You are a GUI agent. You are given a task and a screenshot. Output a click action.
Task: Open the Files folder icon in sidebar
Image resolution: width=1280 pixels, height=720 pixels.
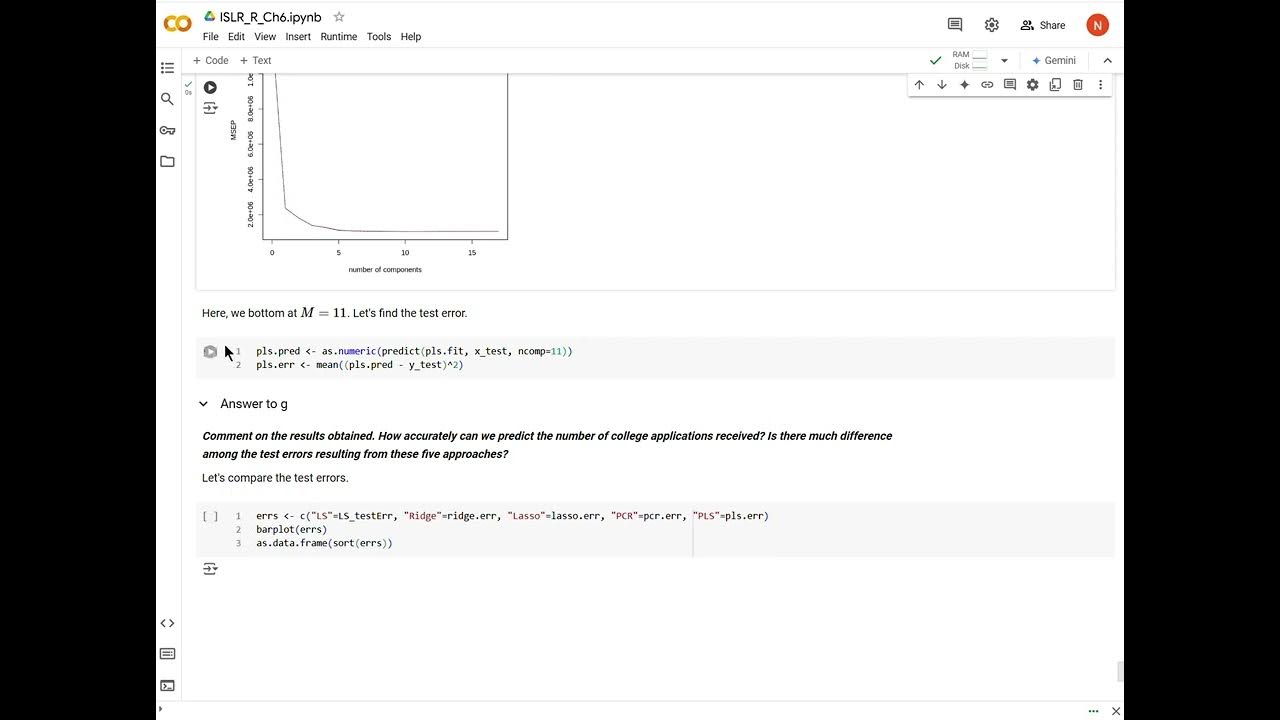pos(167,161)
